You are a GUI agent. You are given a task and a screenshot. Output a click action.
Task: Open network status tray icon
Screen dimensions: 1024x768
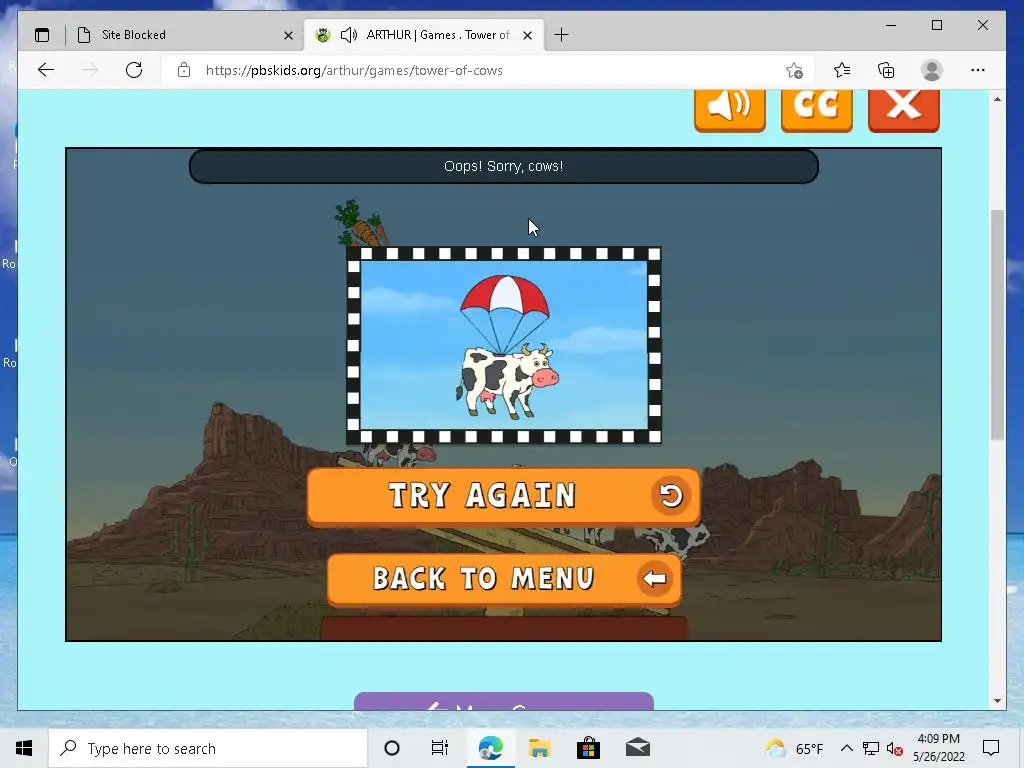tap(871, 748)
